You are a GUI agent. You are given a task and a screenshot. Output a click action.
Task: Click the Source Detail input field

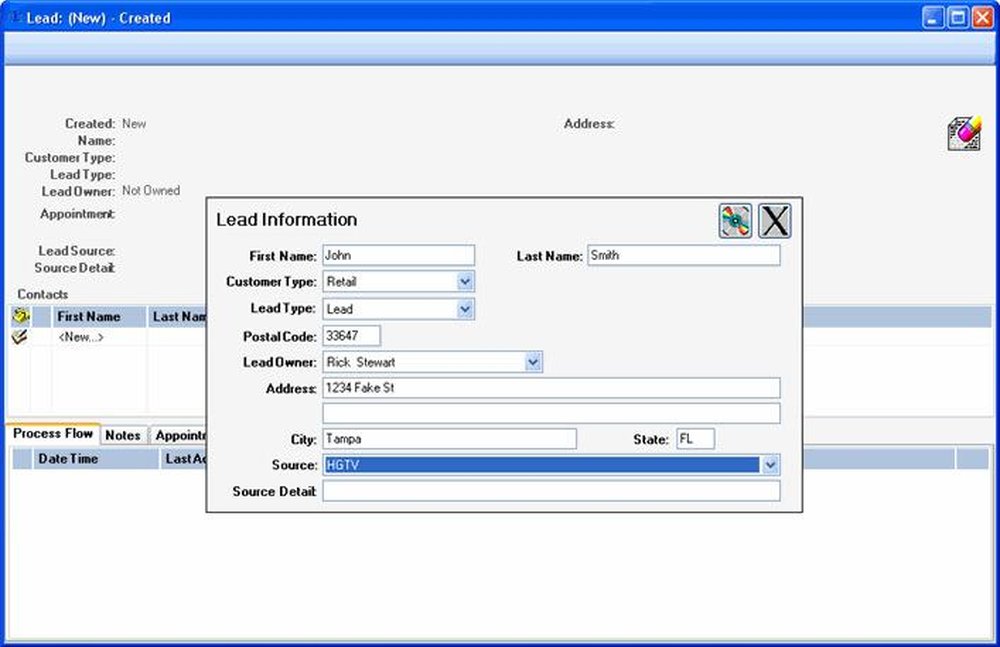[x=551, y=491]
